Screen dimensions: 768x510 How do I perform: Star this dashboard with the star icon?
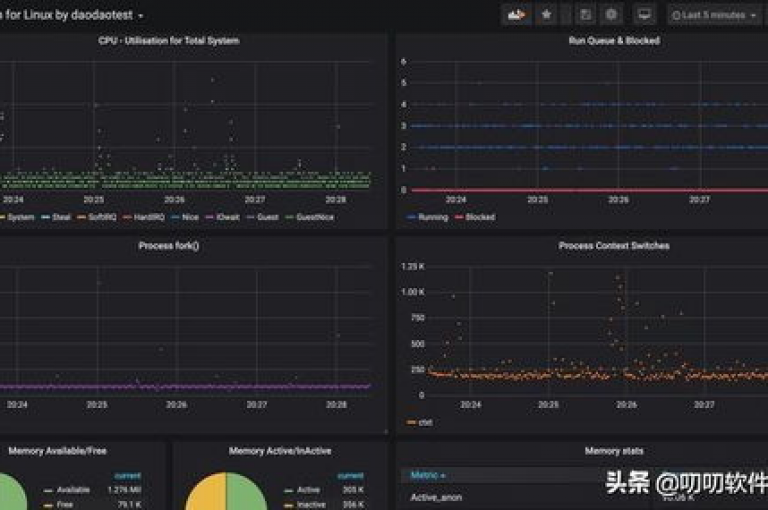pyautogui.click(x=547, y=15)
